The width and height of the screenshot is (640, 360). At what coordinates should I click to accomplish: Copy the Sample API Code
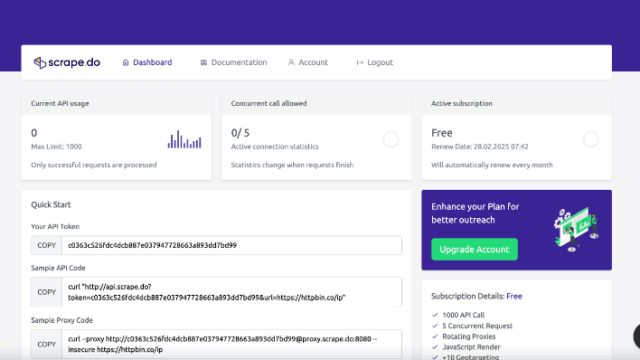pyautogui.click(x=47, y=292)
